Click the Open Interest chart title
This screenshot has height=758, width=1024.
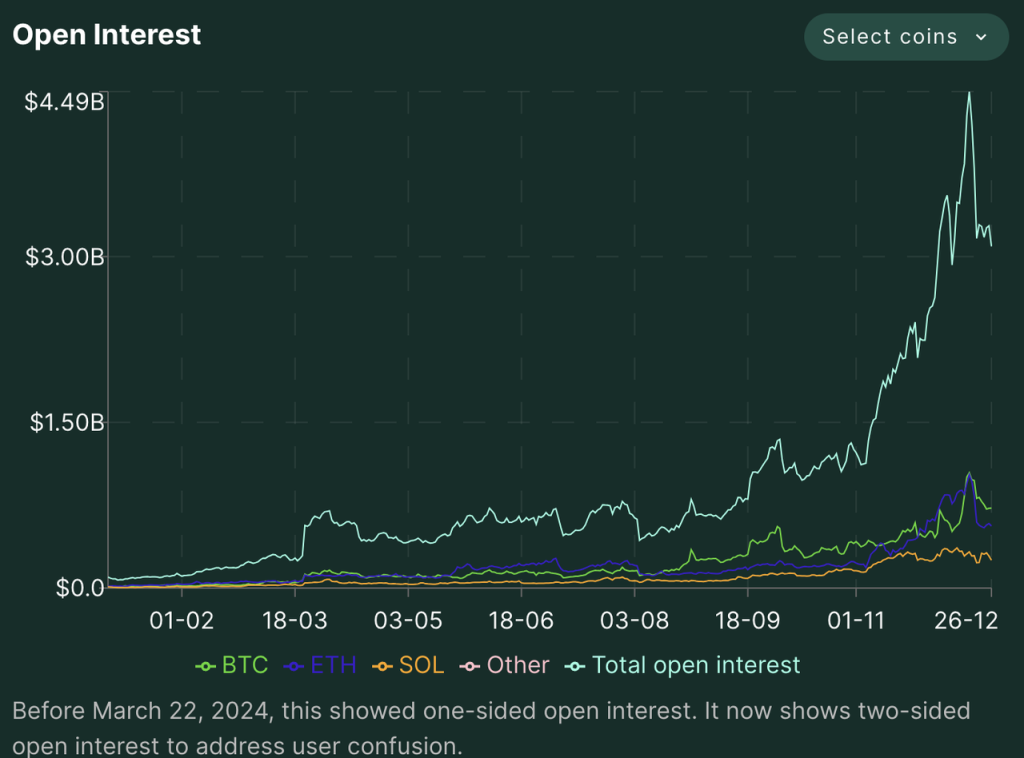107,35
